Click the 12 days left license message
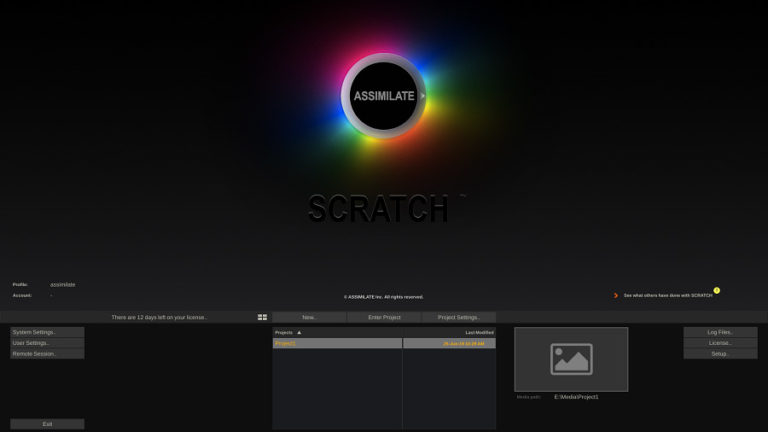Screen dimensions: 768x432 (x=159, y=317)
